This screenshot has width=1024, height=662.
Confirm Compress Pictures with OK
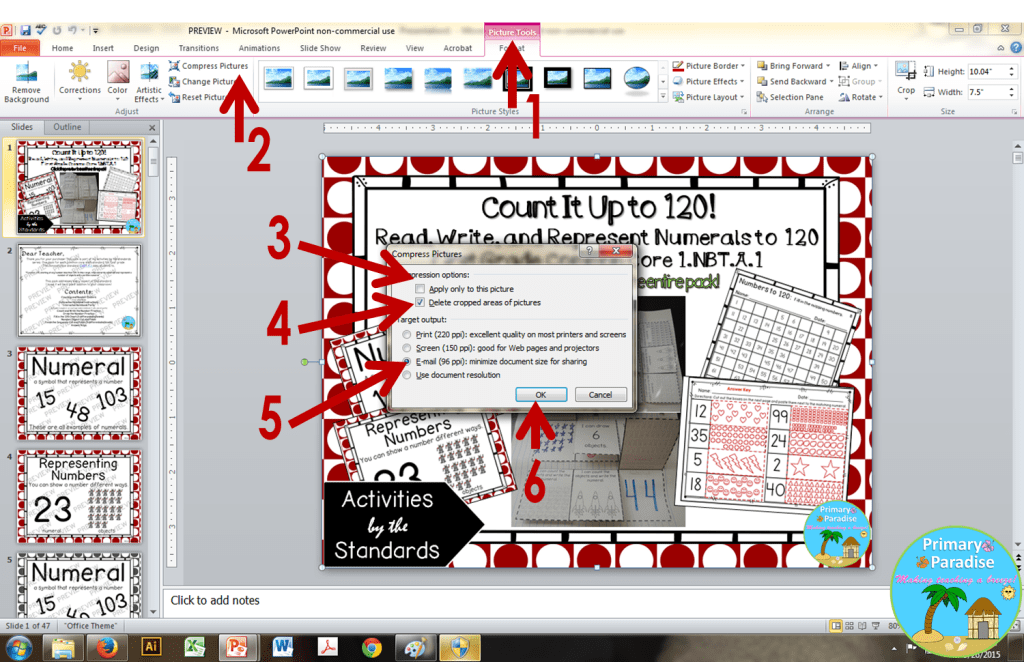point(541,394)
